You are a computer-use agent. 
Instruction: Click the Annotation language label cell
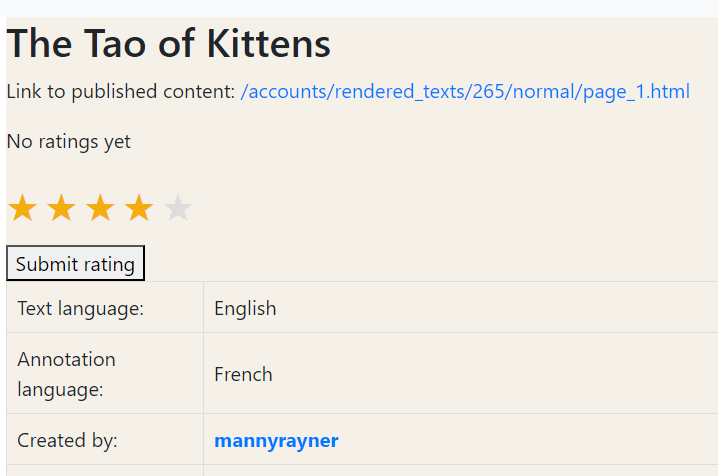[x=67, y=374]
